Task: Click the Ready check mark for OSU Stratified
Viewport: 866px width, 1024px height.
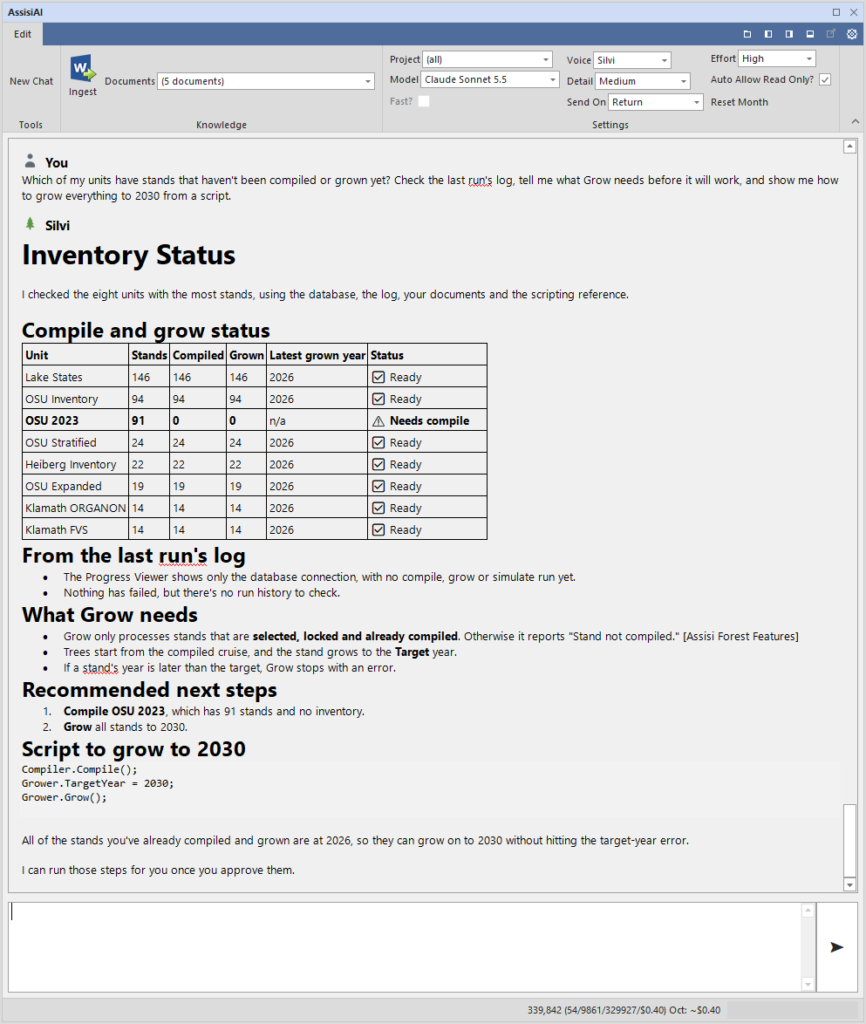Action: click(x=378, y=443)
